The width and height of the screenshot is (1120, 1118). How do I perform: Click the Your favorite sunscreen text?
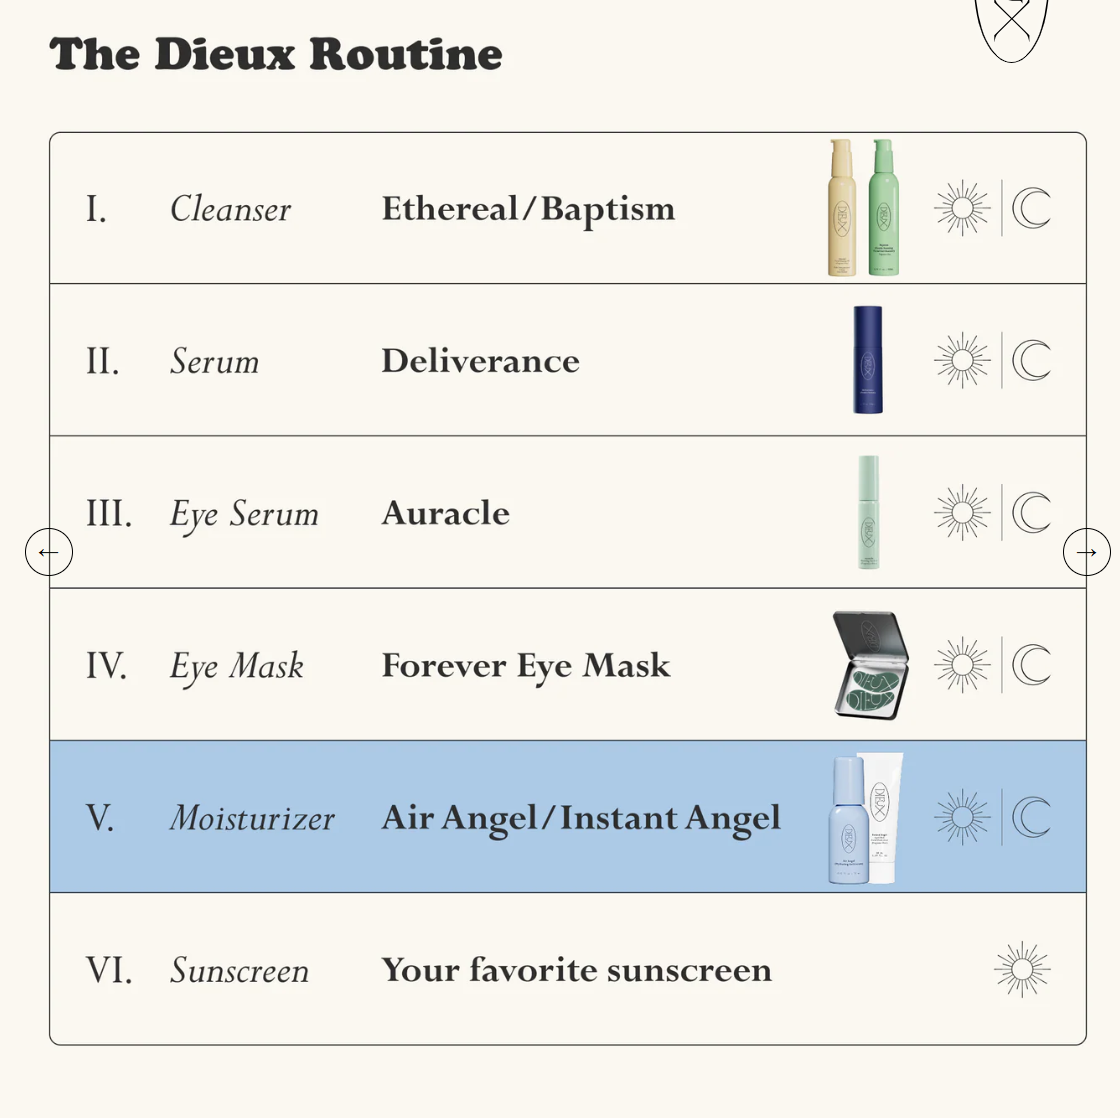(x=576, y=970)
